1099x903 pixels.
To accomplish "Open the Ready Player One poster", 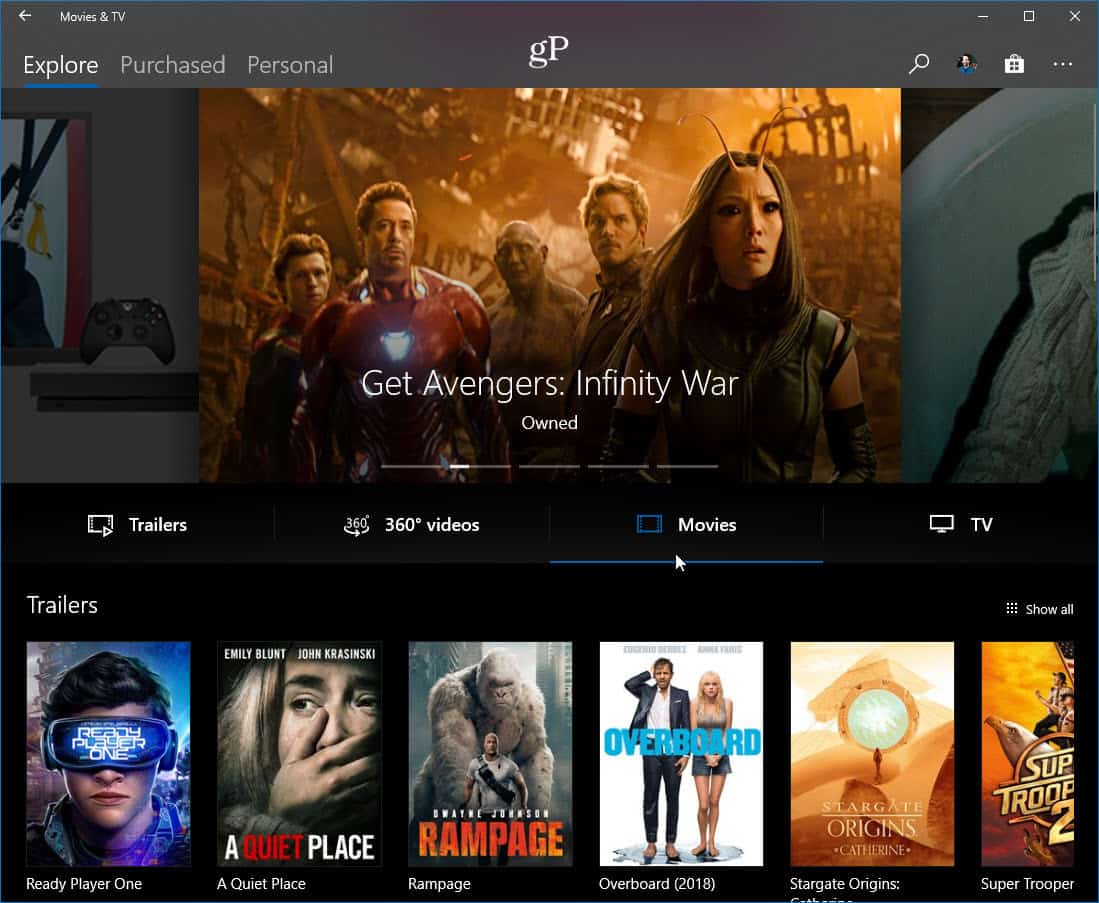I will tap(108, 754).
